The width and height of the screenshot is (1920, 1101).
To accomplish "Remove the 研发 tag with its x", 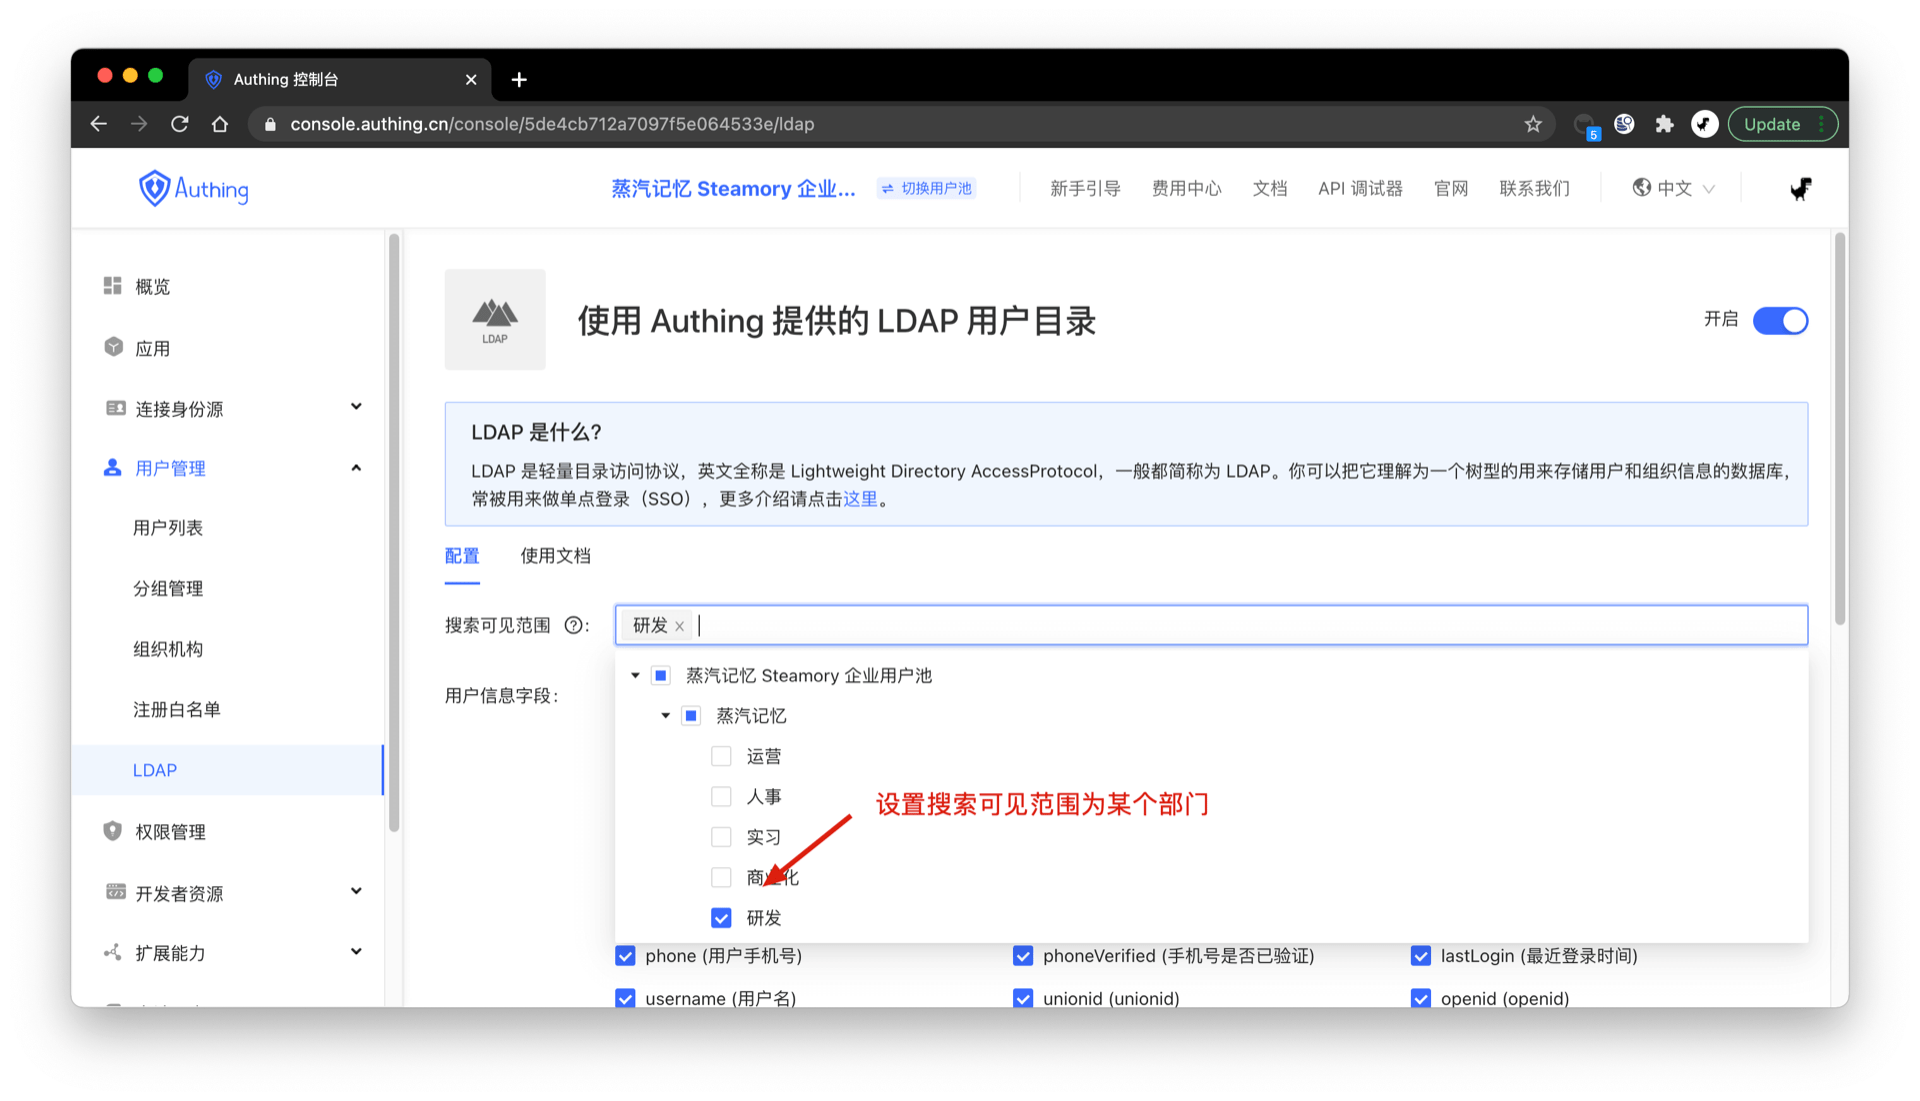I will click(x=680, y=626).
